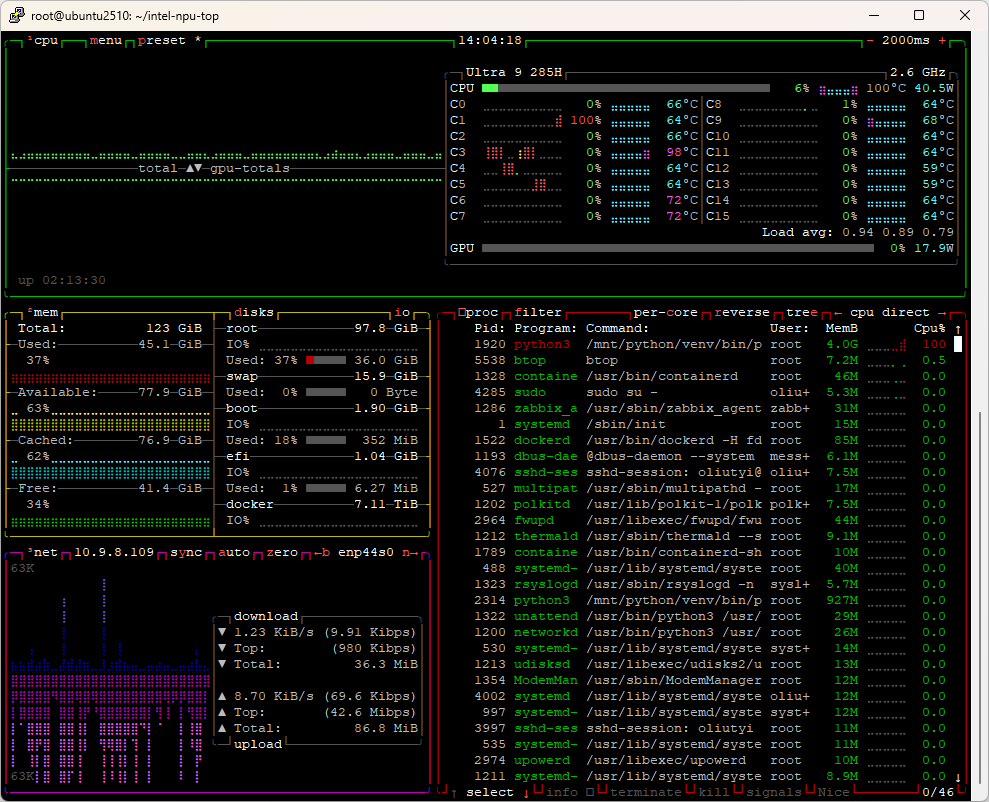Toggle auto scaling in net box
This screenshot has width=989, height=802.
pos(234,553)
